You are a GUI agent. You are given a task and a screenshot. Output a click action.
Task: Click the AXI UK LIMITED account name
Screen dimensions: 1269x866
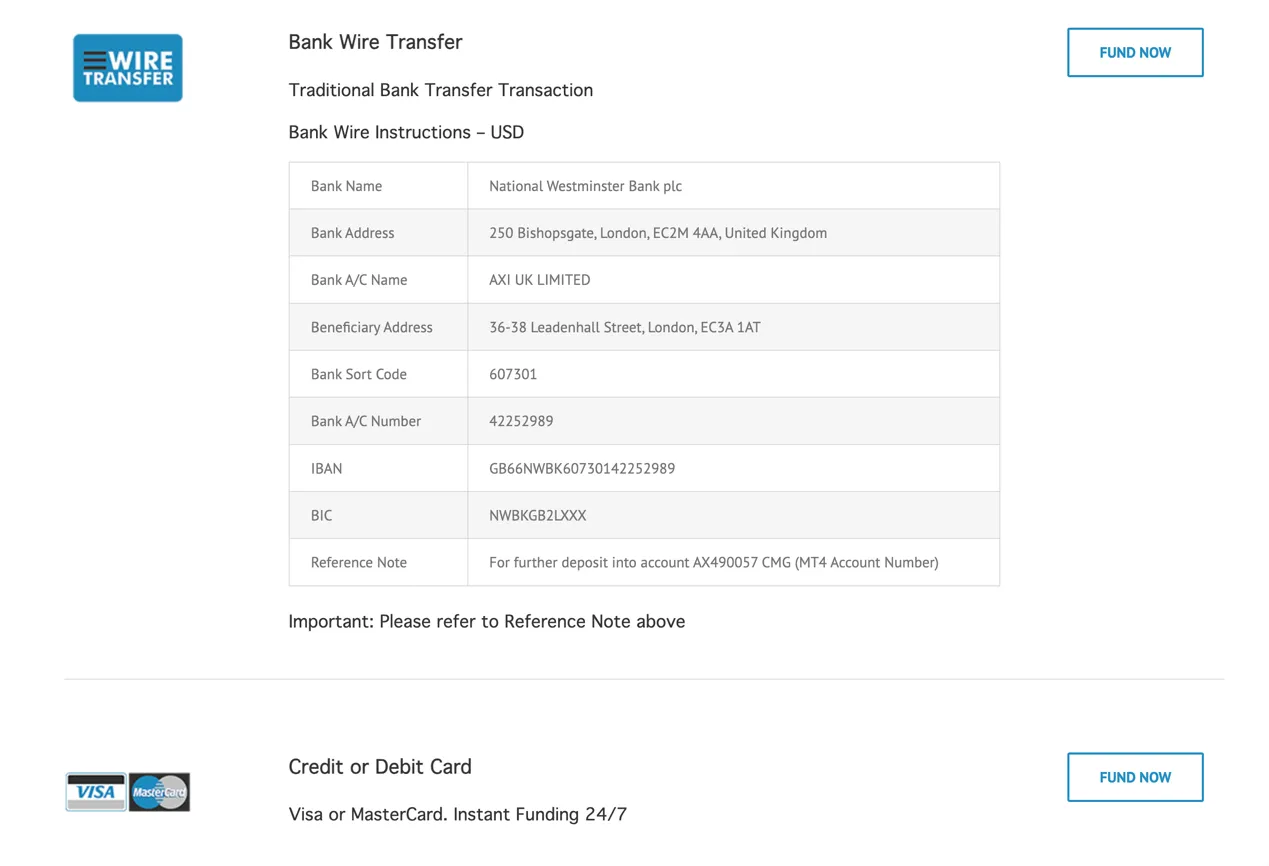[540, 280]
